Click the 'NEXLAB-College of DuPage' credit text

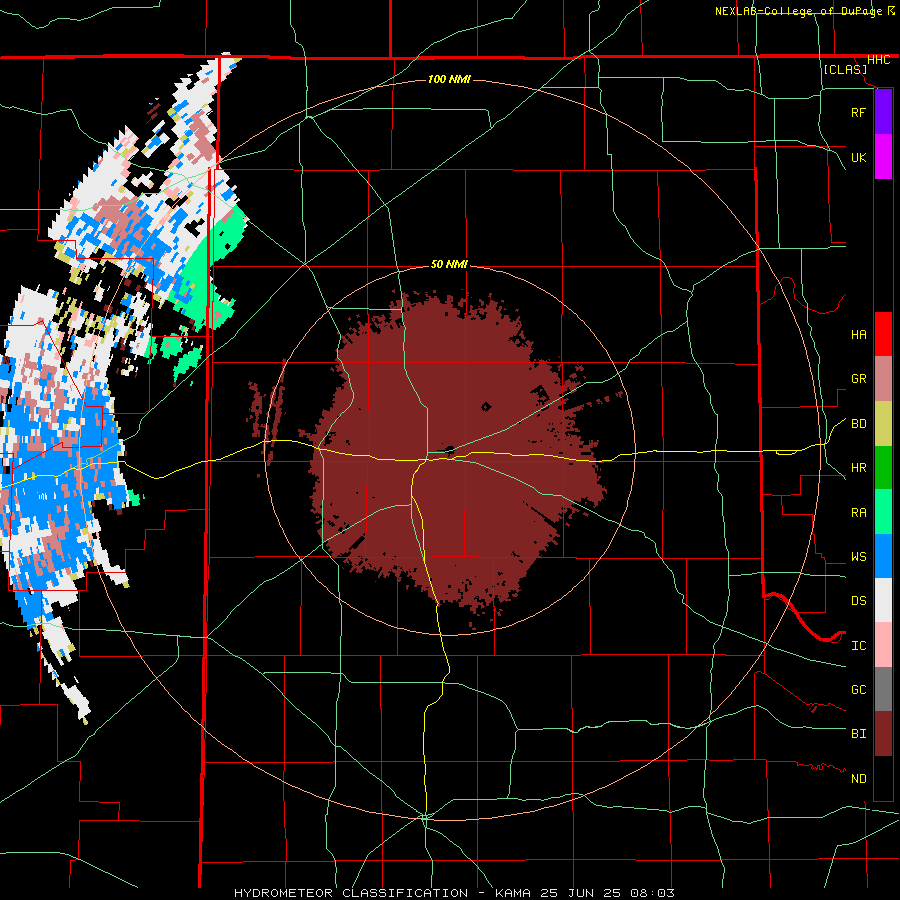(798, 11)
